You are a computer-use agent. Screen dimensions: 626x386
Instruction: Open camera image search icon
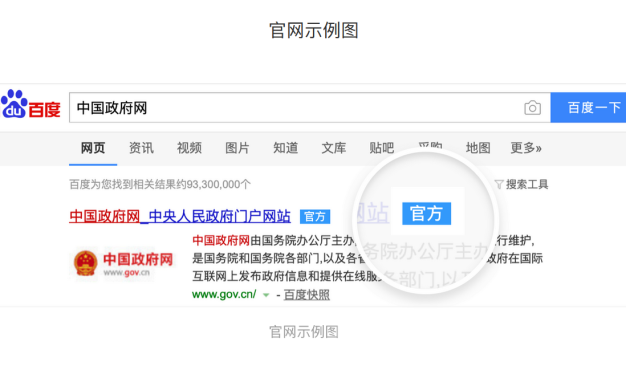532,108
